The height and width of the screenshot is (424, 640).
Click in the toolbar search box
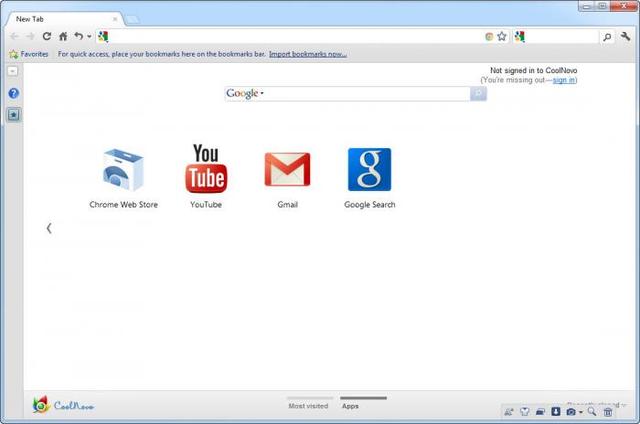pyautogui.click(x=562, y=37)
